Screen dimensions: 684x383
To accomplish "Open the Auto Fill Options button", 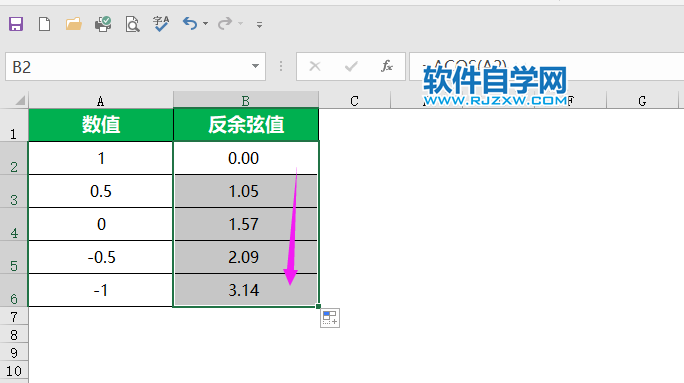I will click(330, 318).
